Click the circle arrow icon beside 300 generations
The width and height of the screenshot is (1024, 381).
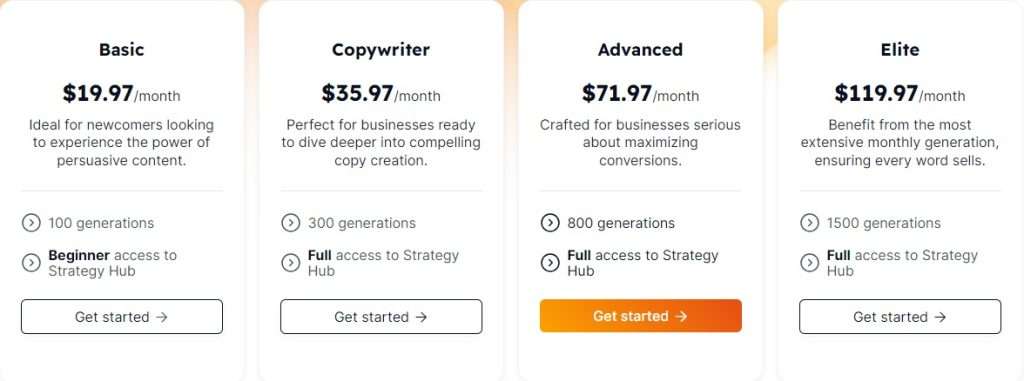pyautogui.click(x=291, y=223)
